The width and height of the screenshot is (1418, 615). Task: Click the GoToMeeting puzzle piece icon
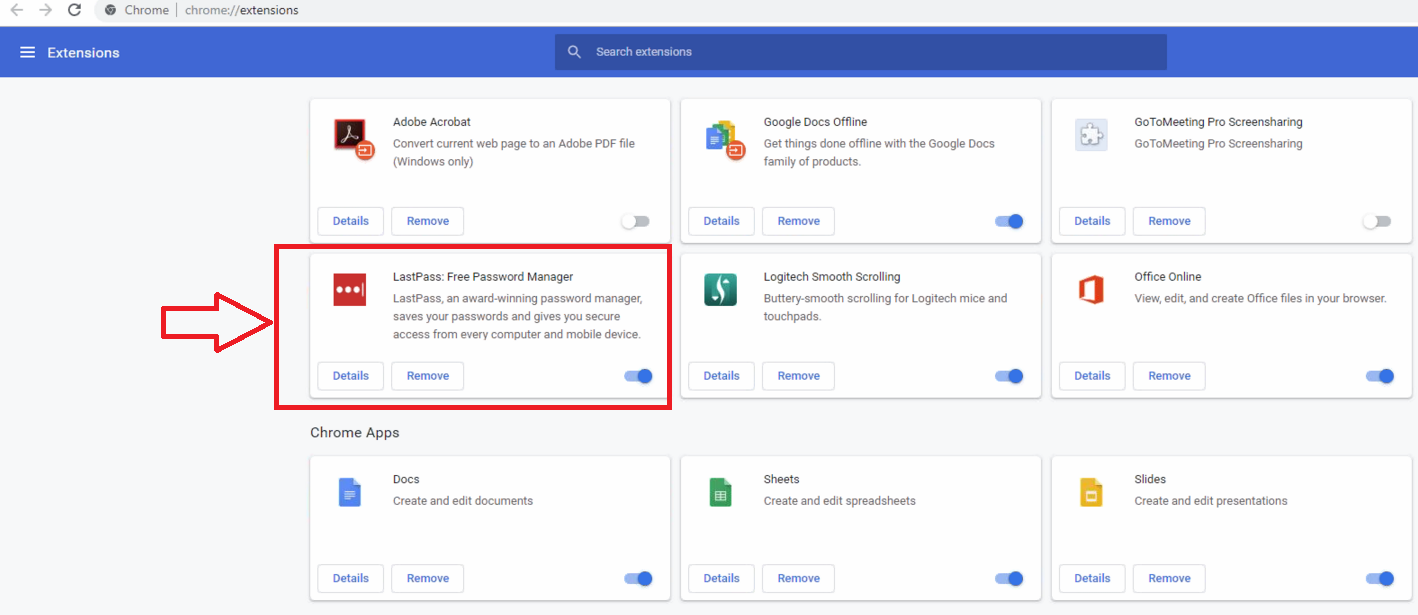pos(1091,135)
